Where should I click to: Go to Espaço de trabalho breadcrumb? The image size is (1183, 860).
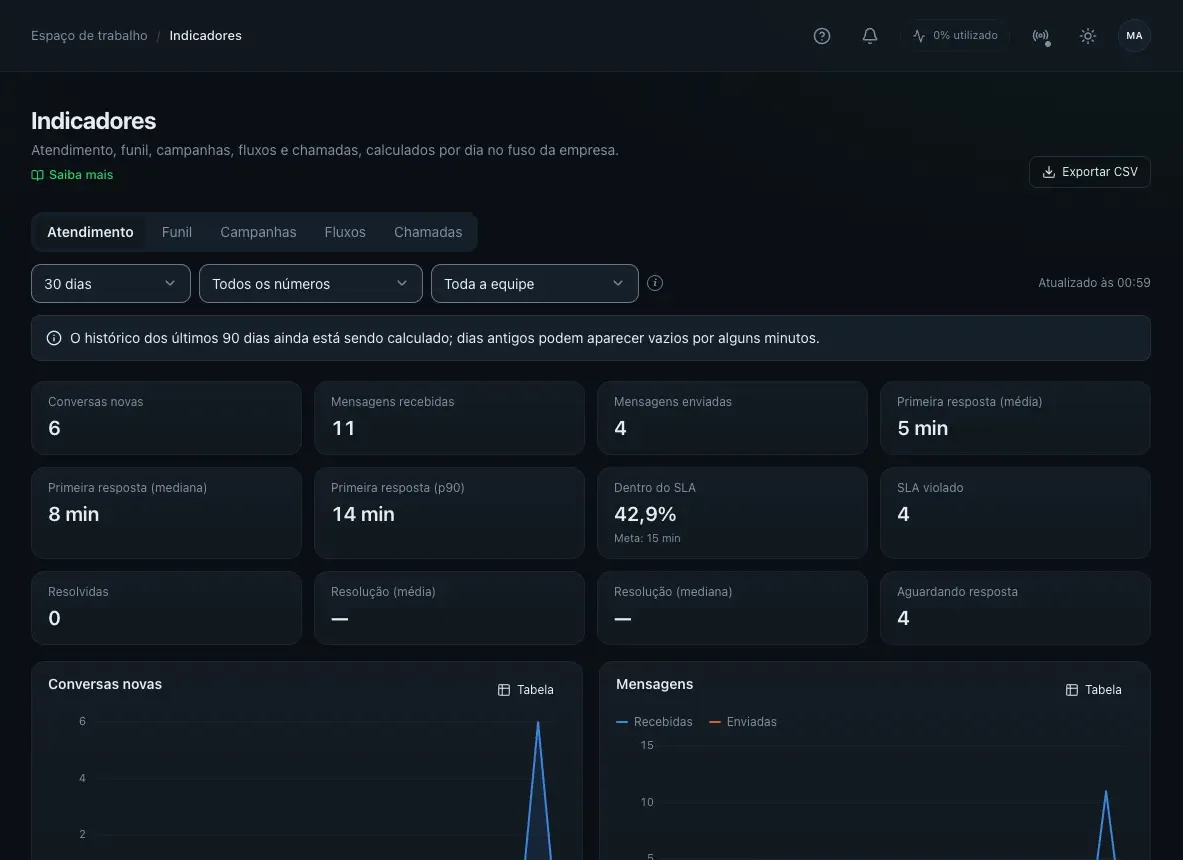89,35
